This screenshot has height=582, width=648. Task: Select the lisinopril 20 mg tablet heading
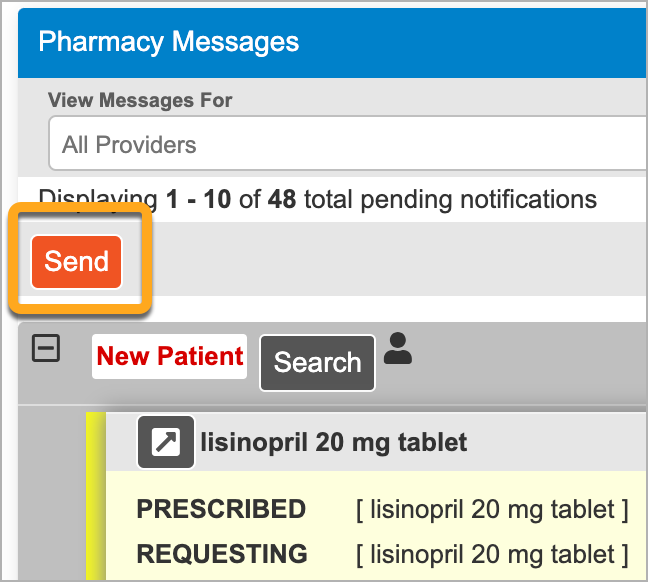[x=334, y=443]
